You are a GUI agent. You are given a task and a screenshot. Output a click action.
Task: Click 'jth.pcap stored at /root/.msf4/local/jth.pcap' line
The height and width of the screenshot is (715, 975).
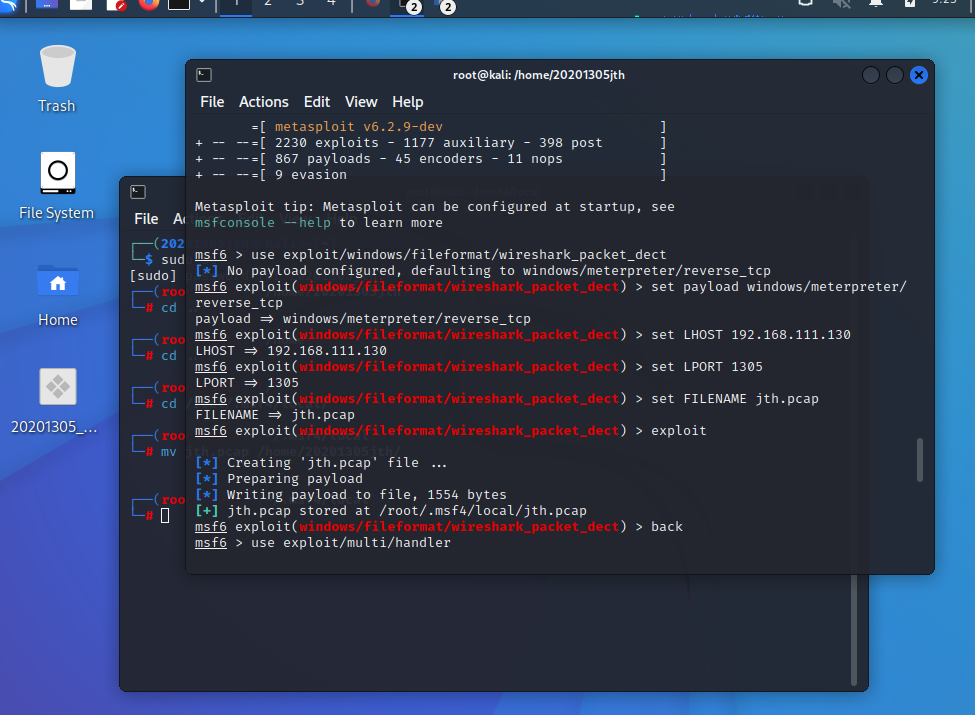click(x=391, y=511)
